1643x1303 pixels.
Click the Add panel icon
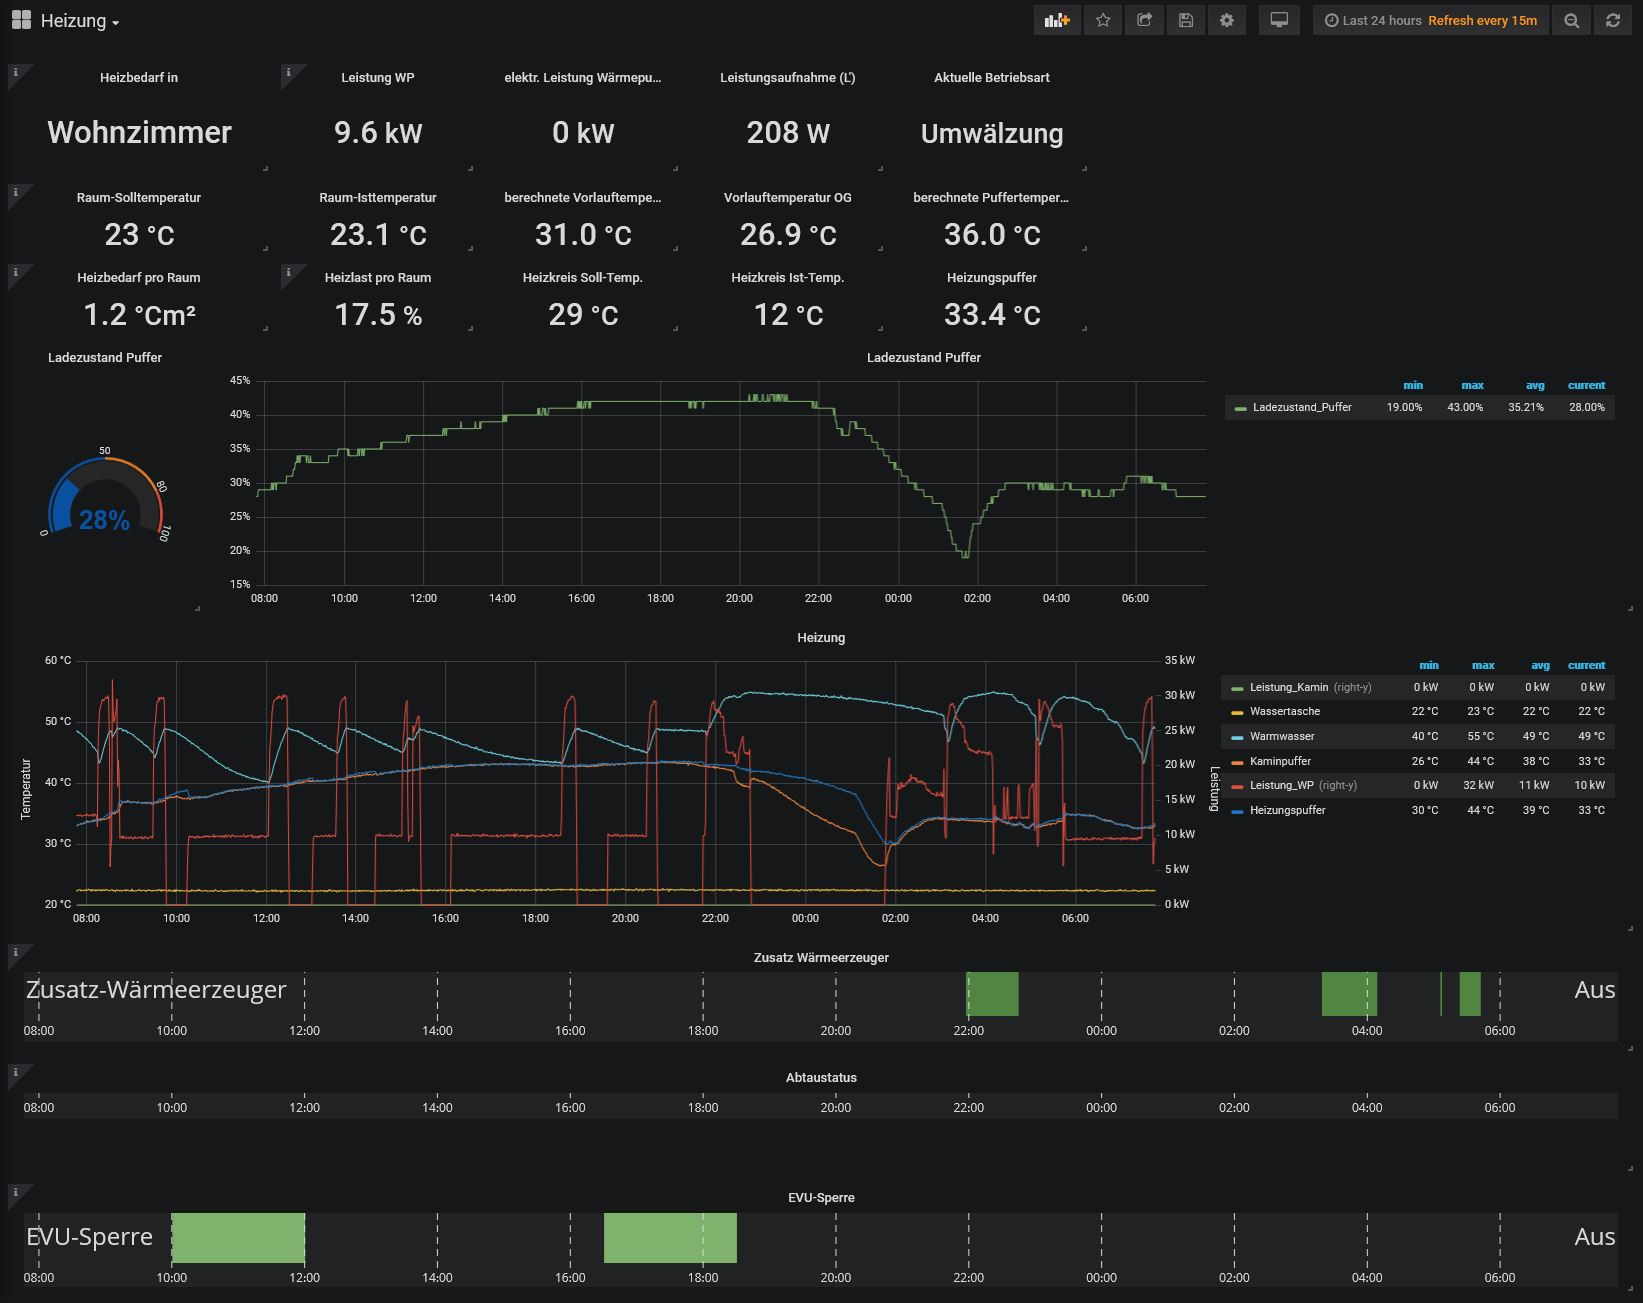click(x=1057, y=20)
